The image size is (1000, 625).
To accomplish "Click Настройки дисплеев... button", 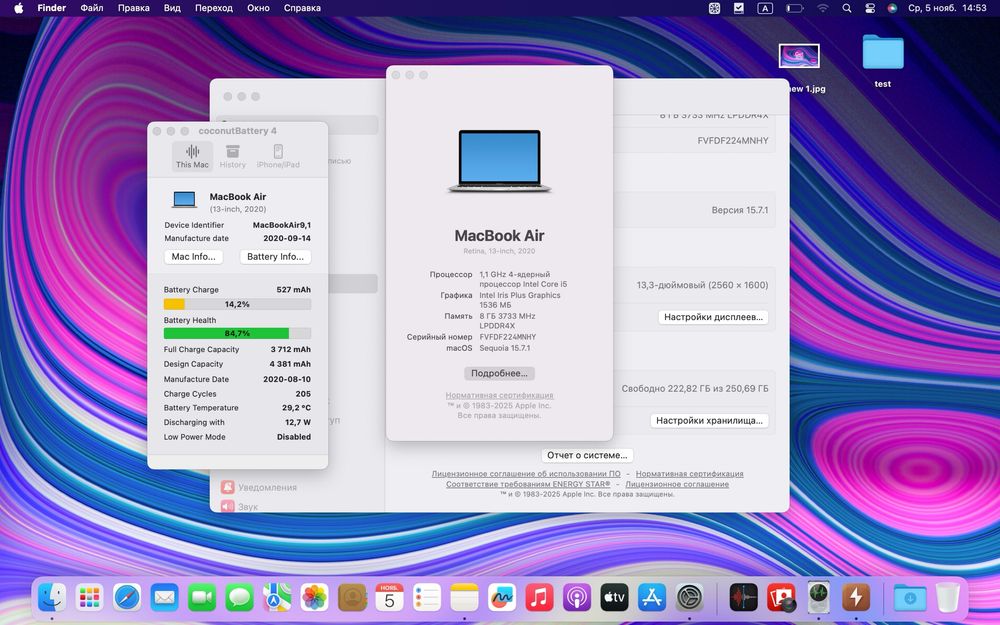I will click(713, 317).
